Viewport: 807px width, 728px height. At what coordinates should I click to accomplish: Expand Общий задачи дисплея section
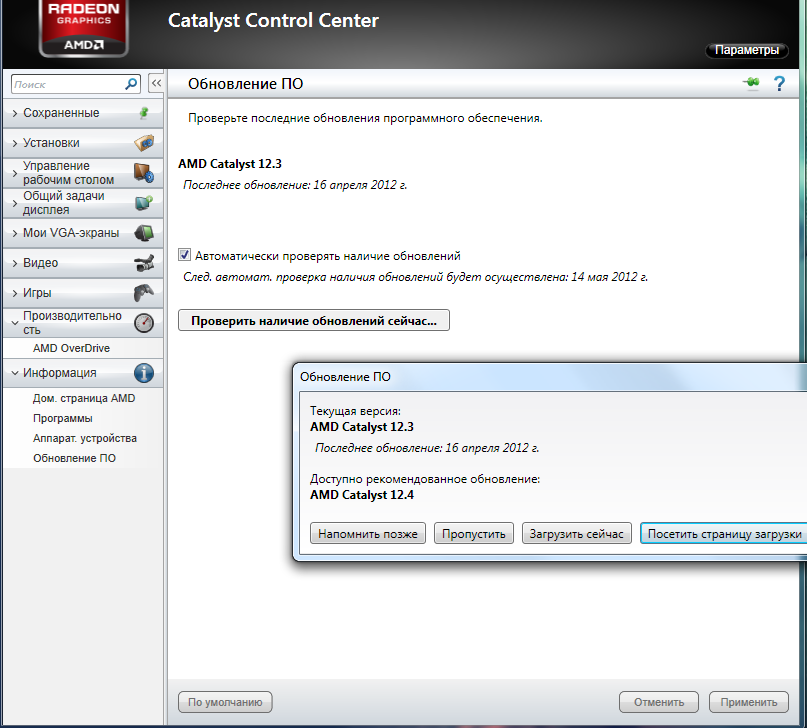click(15, 203)
